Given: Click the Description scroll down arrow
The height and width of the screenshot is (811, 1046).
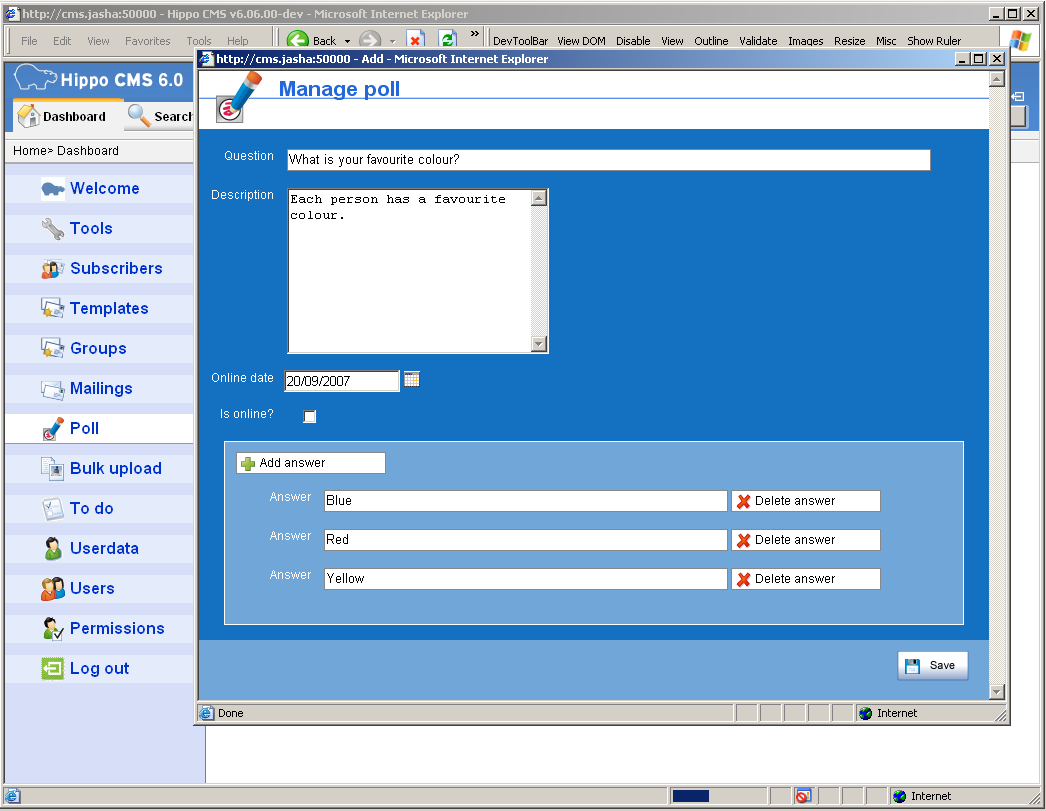Looking at the screenshot, I should (x=539, y=344).
